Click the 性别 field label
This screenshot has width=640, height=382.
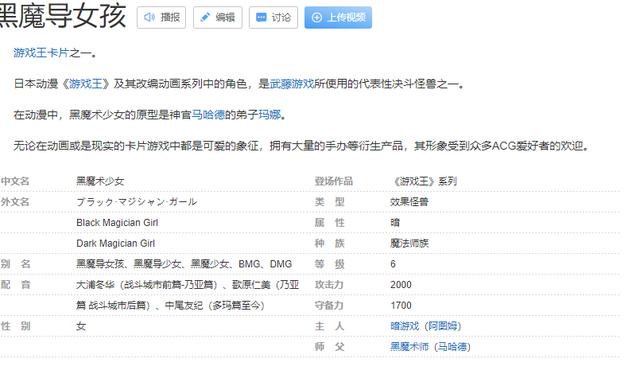(15, 326)
